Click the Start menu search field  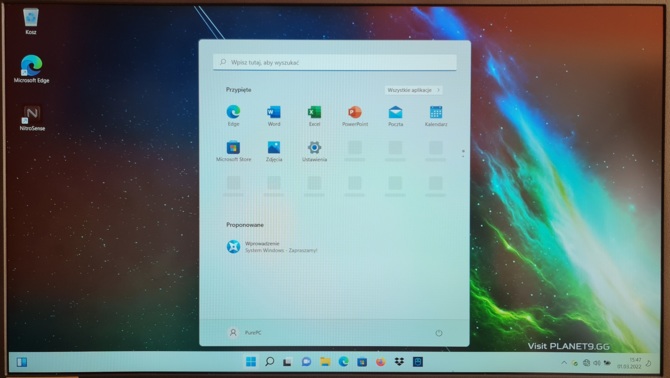point(335,62)
